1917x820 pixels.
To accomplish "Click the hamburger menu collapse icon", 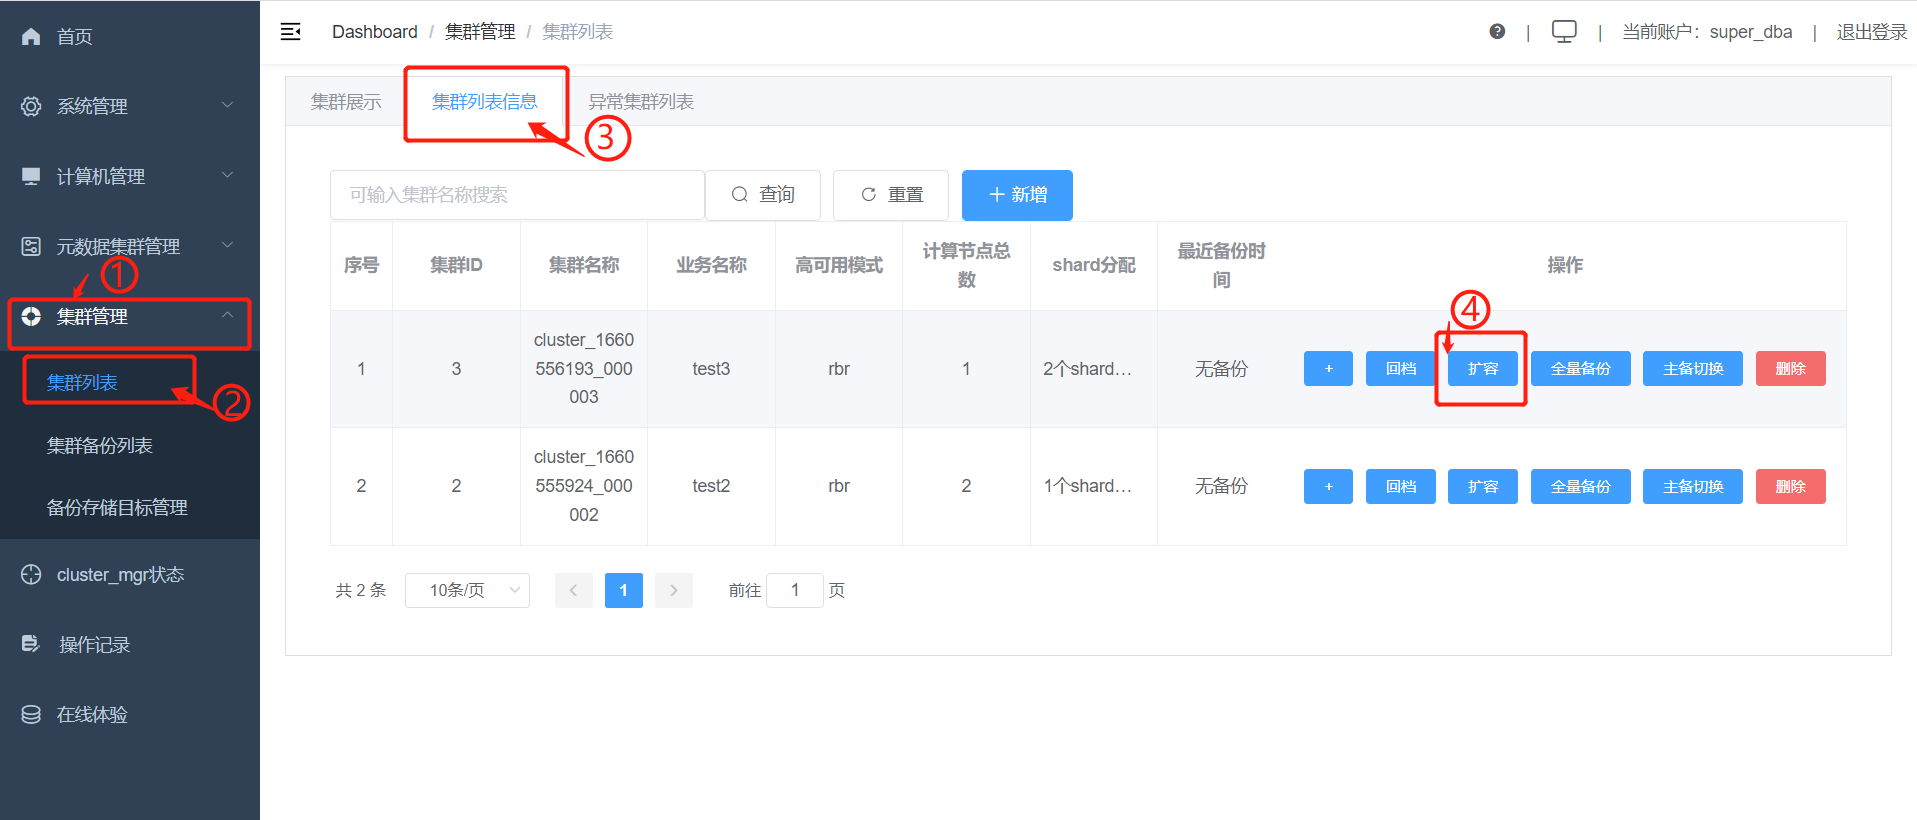I will 290,32.
